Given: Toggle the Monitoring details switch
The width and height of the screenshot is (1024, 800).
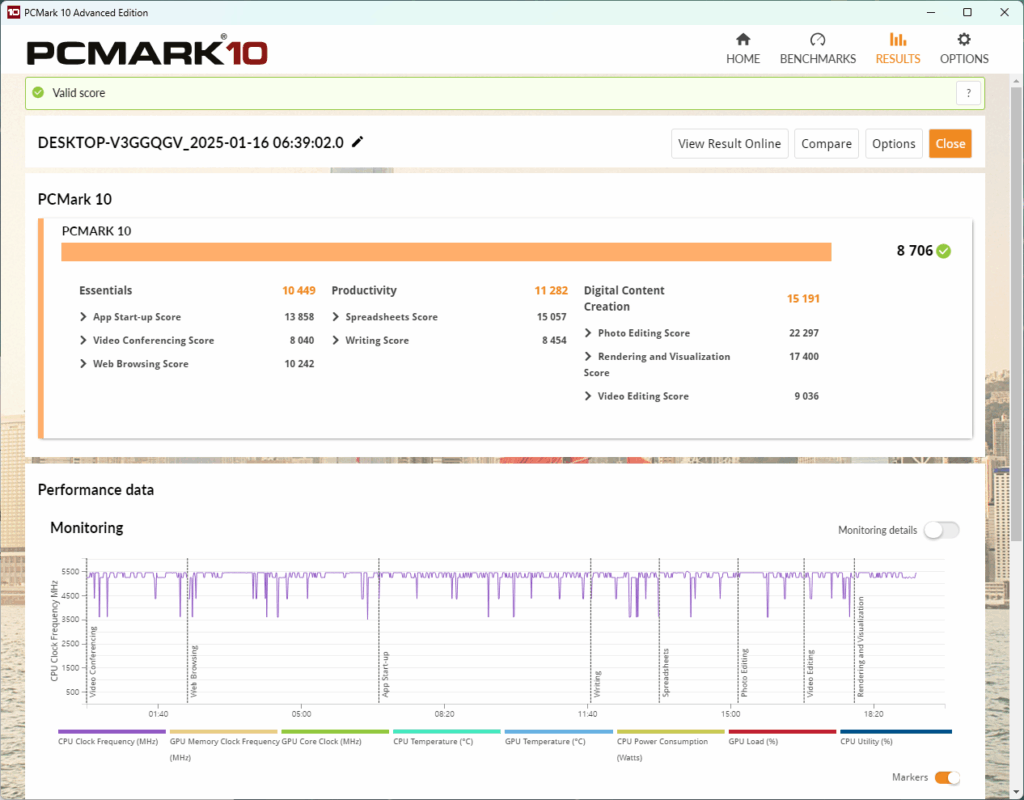Looking at the screenshot, I should 941,530.
